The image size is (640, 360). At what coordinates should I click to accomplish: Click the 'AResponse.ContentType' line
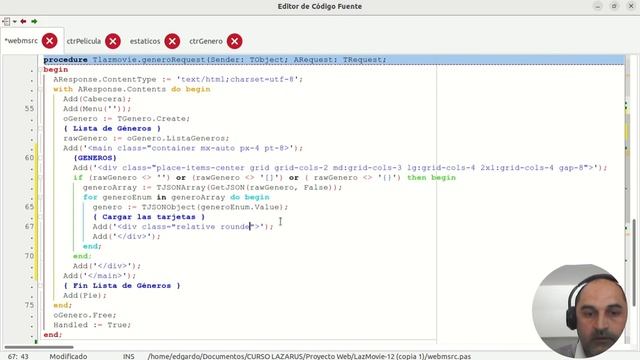coord(178,79)
